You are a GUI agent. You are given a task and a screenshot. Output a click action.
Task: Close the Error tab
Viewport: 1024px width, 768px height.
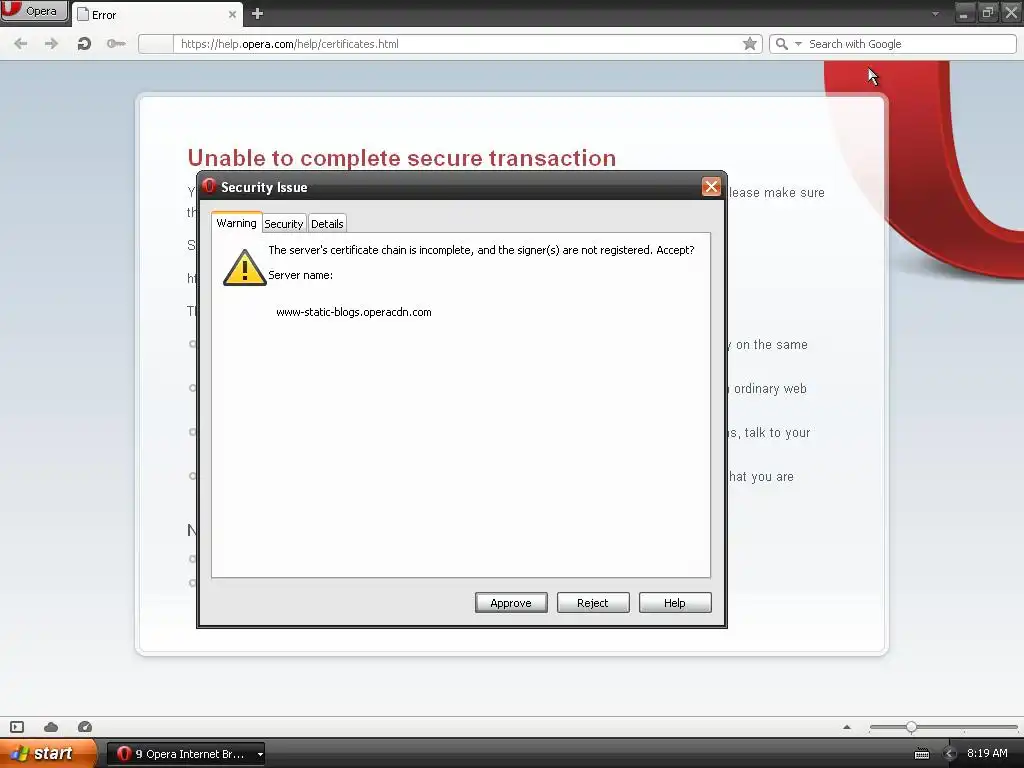tap(232, 14)
